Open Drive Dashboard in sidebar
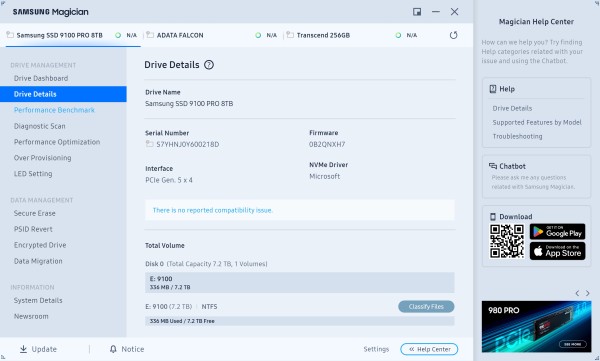Image resolution: width=600 pixels, height=361 pixels. [41, 78]
